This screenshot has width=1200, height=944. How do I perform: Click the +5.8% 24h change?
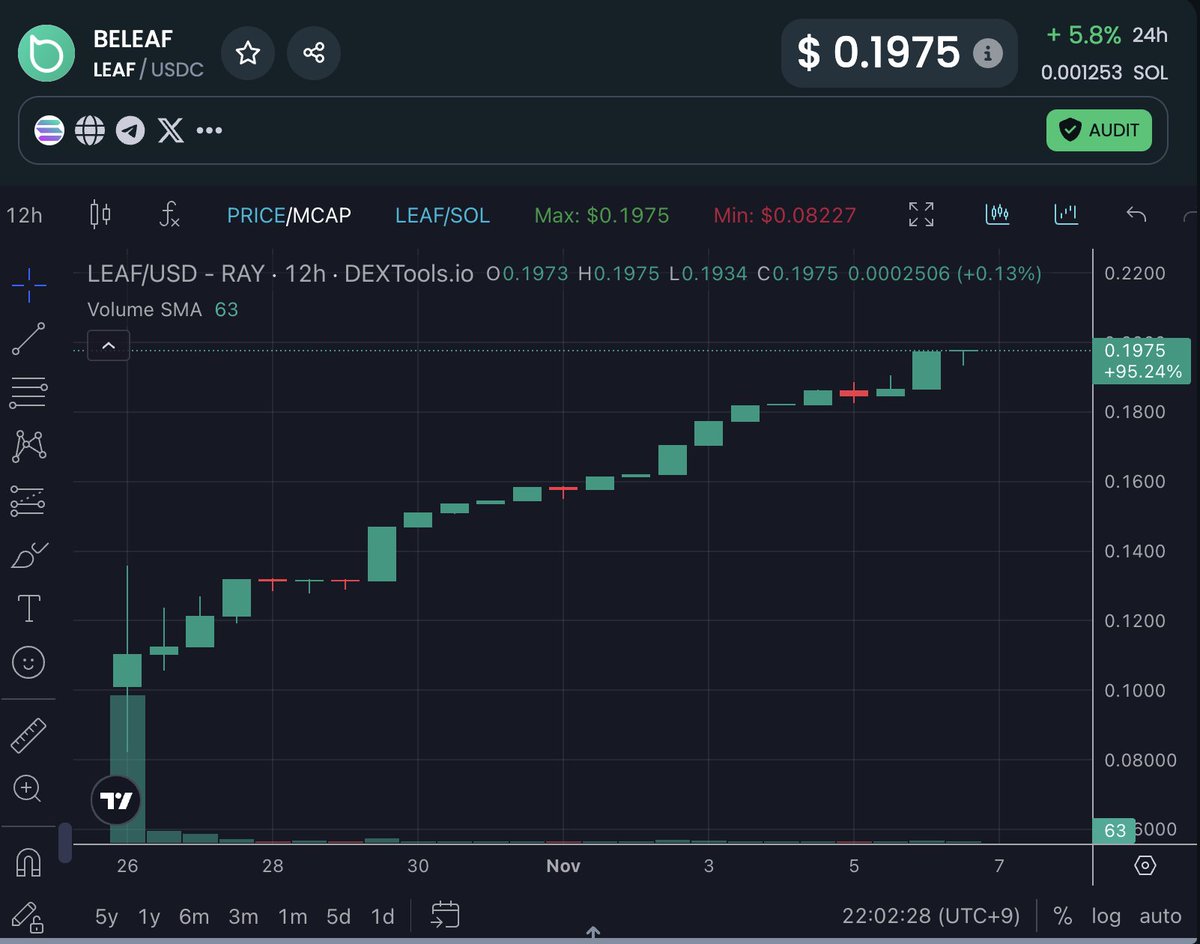coord(1083,36)
